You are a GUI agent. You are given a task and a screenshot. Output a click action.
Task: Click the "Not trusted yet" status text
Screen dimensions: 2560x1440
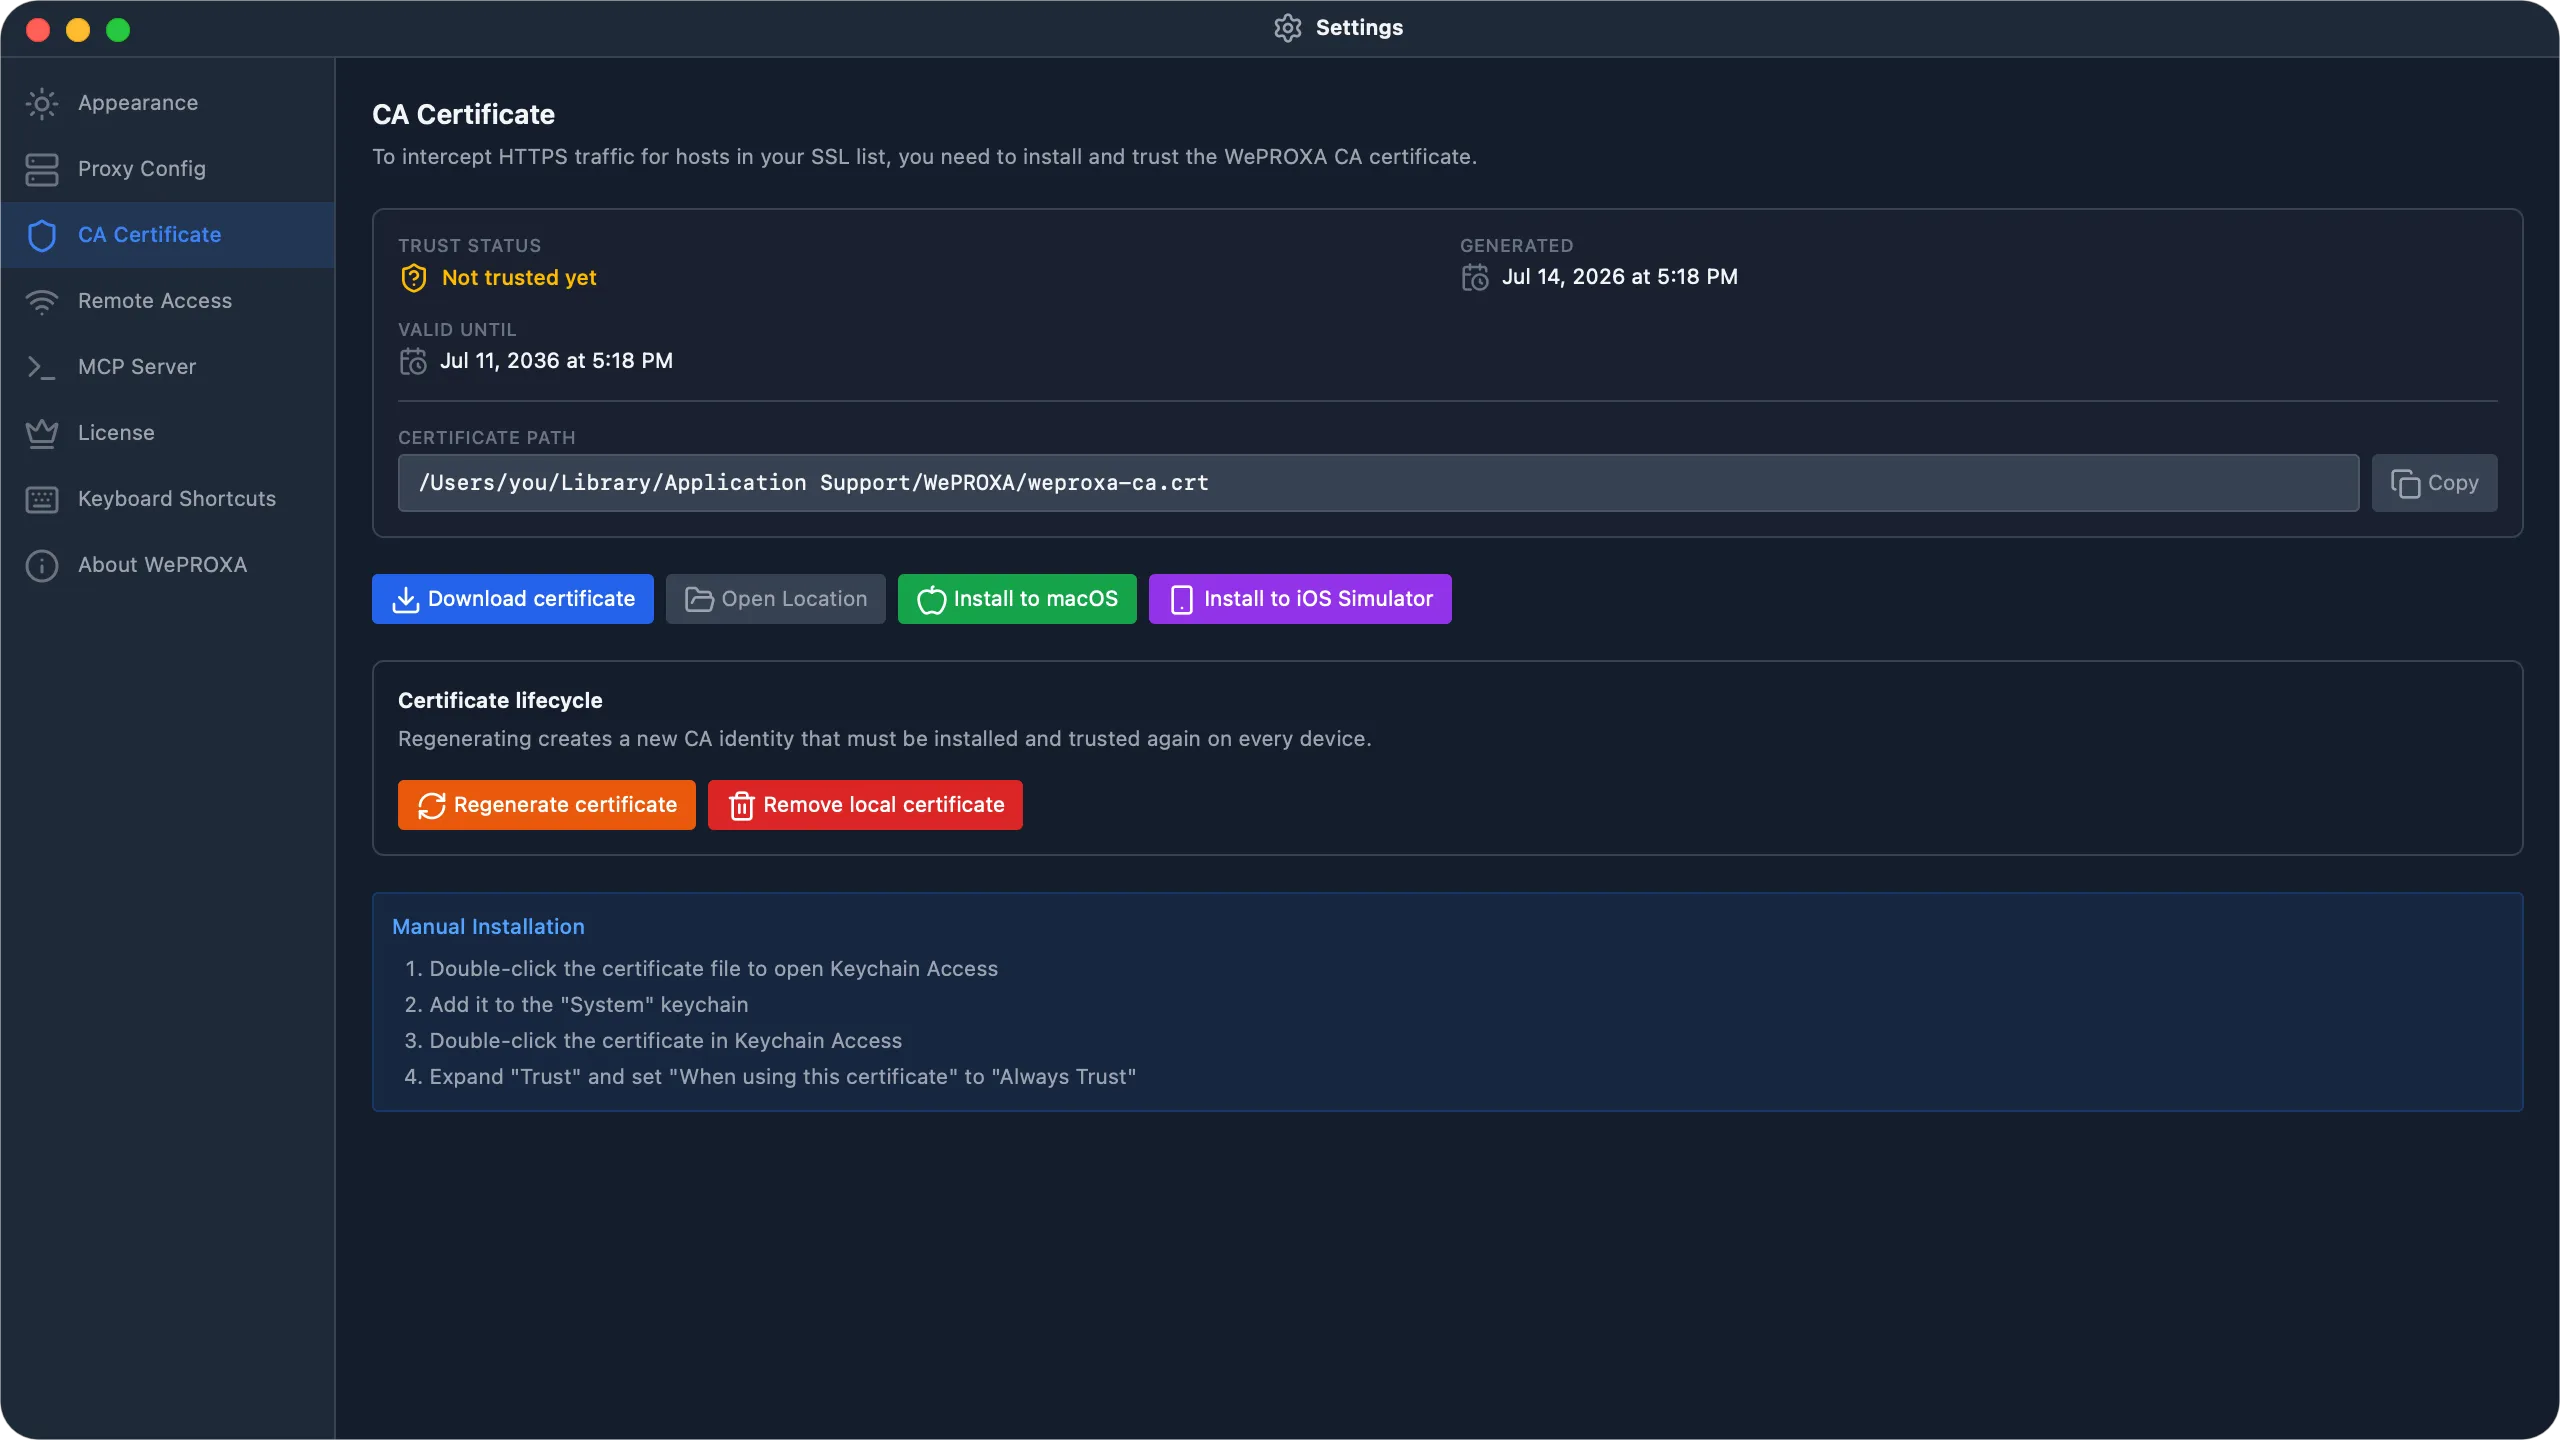click(x=519, y=278)
